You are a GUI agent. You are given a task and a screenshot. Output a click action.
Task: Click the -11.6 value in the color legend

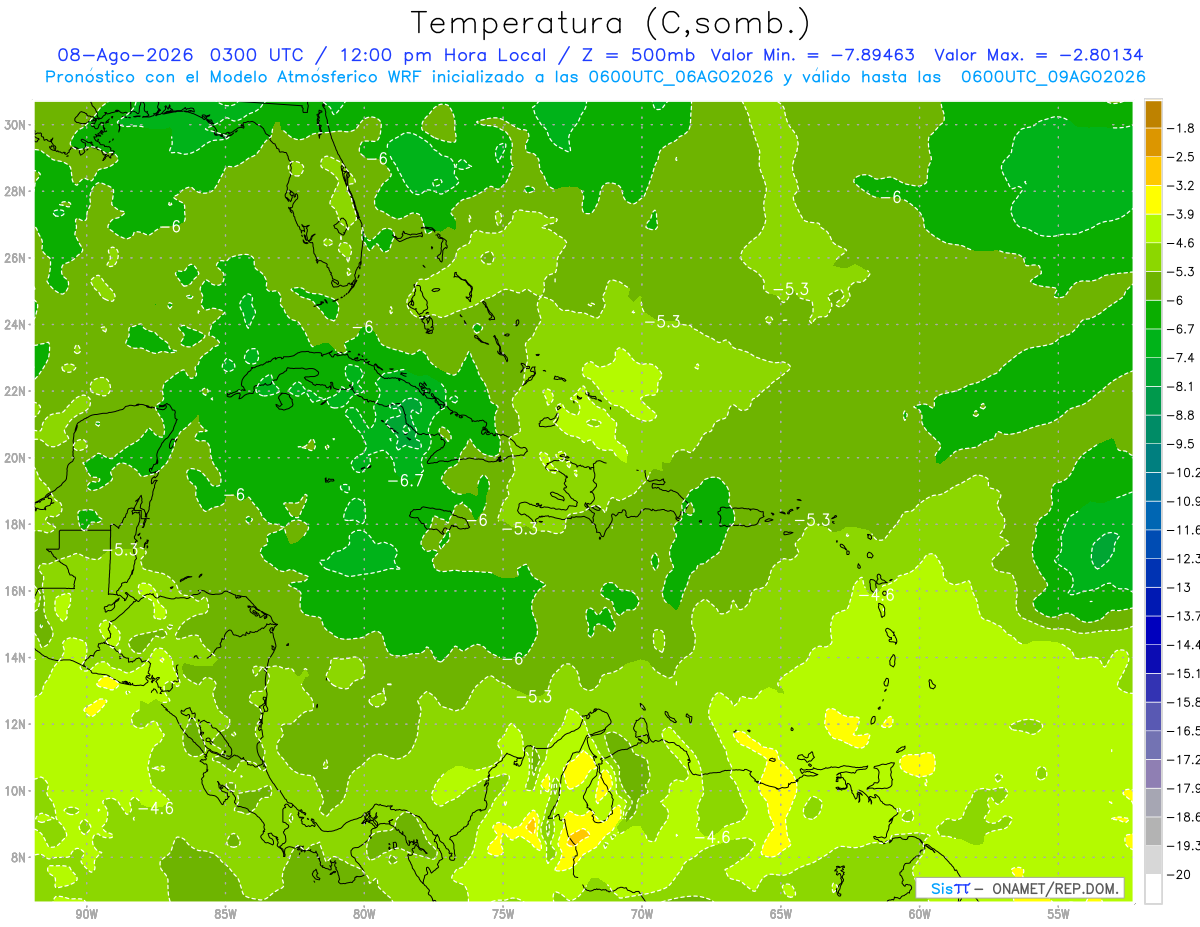tap(1184, 529)
